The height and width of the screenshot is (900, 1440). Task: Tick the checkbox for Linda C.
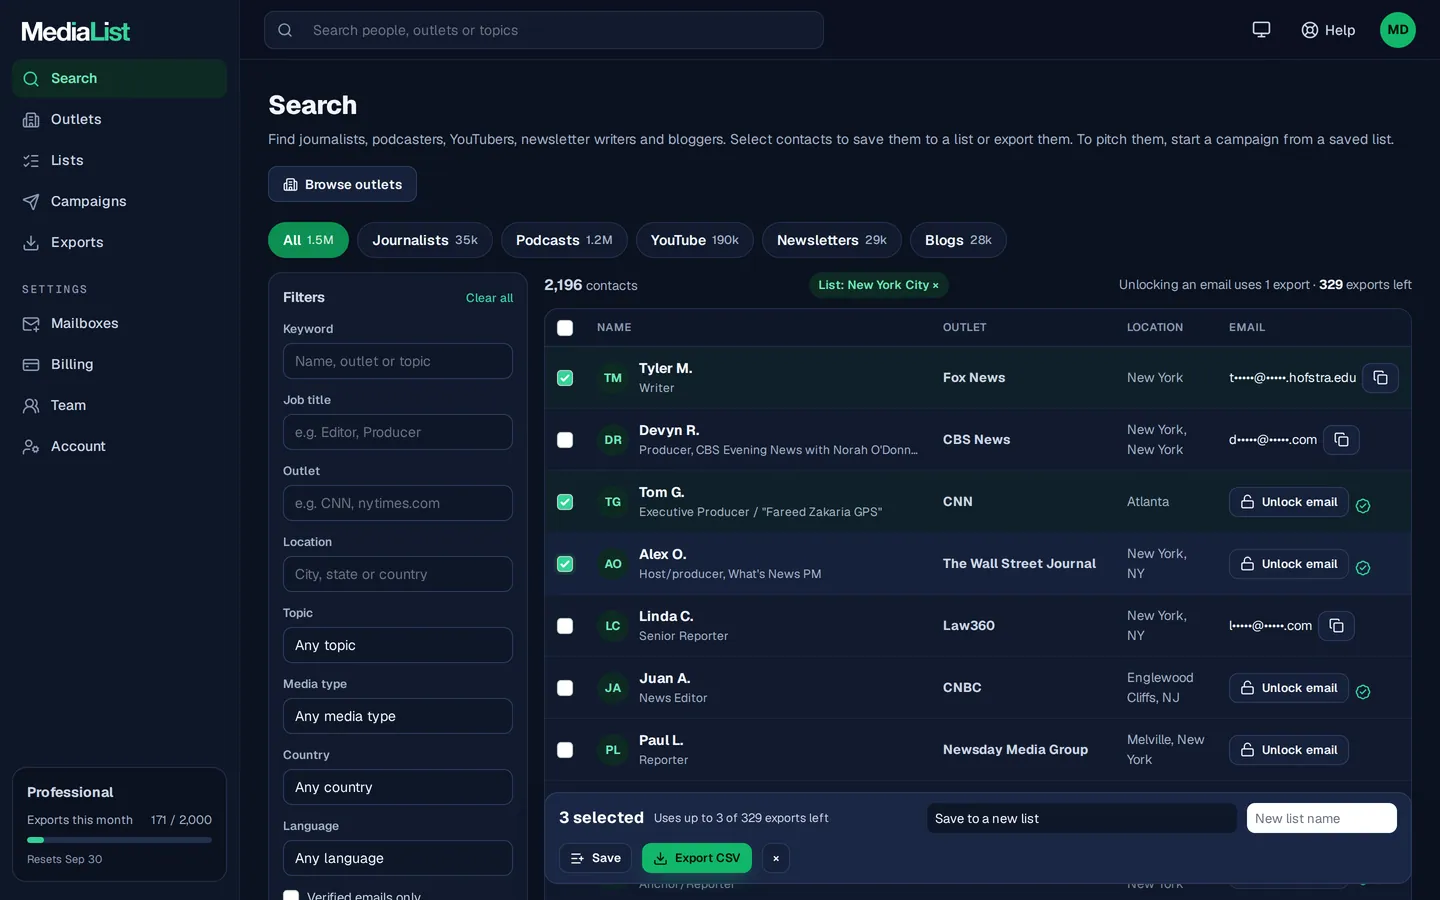click(x=565, y=626)
